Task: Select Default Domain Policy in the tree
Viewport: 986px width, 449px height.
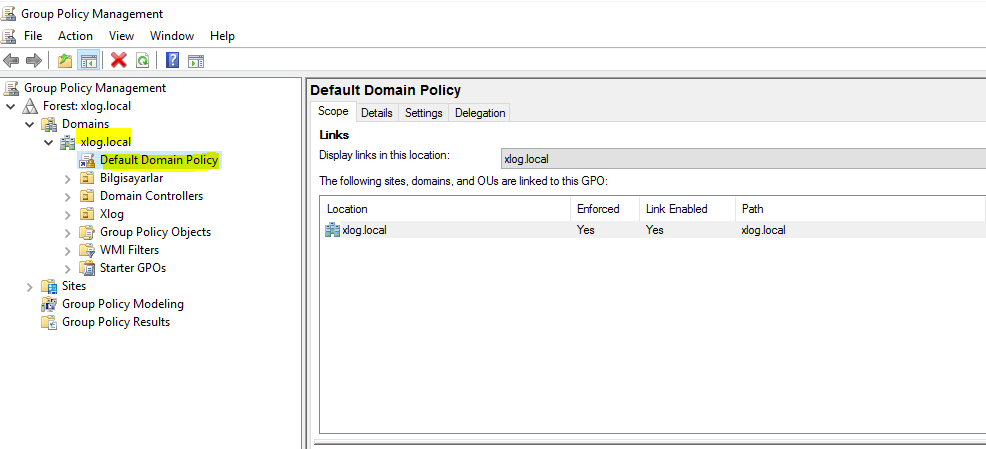Action: (159, 160)
